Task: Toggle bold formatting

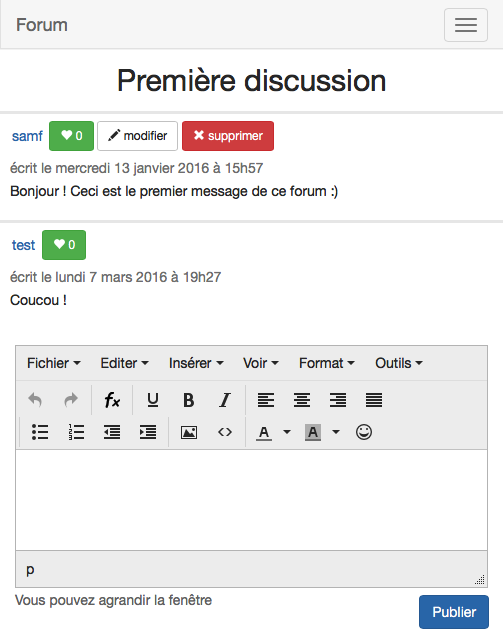Action: (189, 400)
